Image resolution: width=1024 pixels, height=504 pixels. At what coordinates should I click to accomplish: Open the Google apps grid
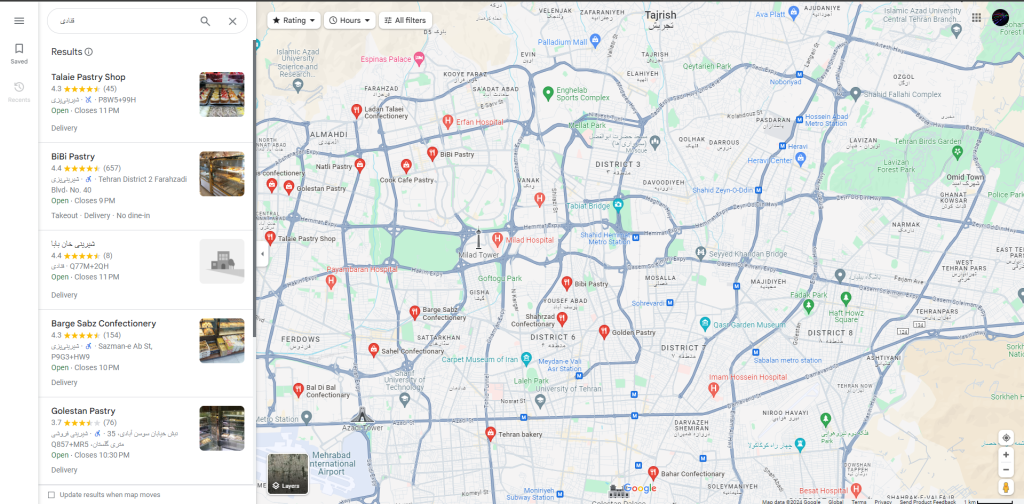(976, 18)
